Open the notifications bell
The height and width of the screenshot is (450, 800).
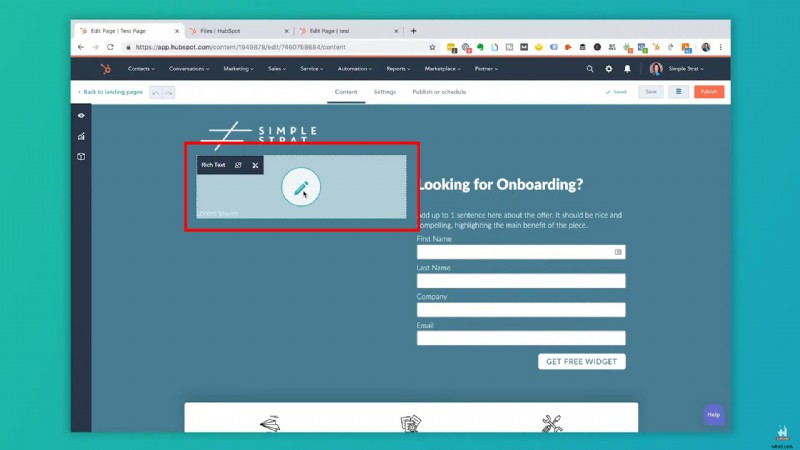pos(628,69)
